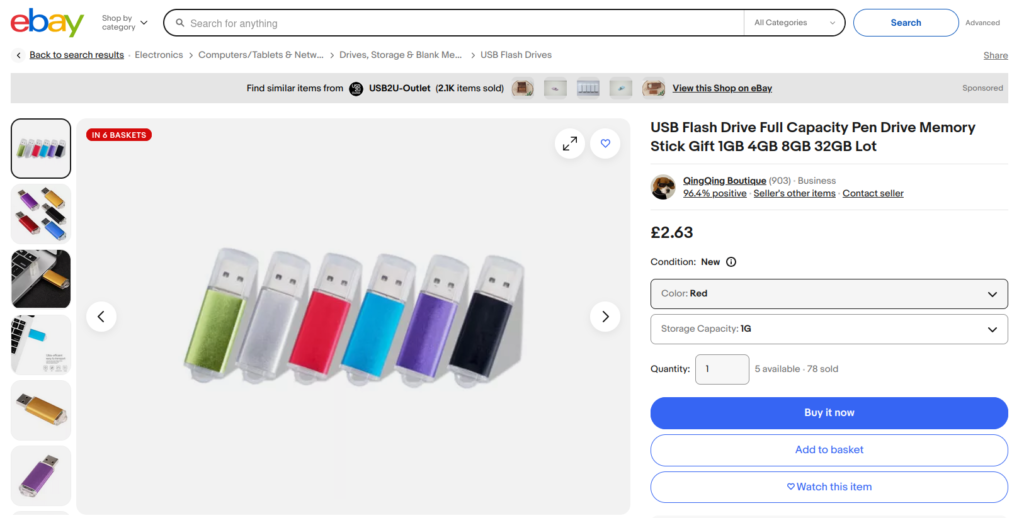Click the Buy it now button
This screenshot has height=518, width=1024.
click(x=829, y=413)
